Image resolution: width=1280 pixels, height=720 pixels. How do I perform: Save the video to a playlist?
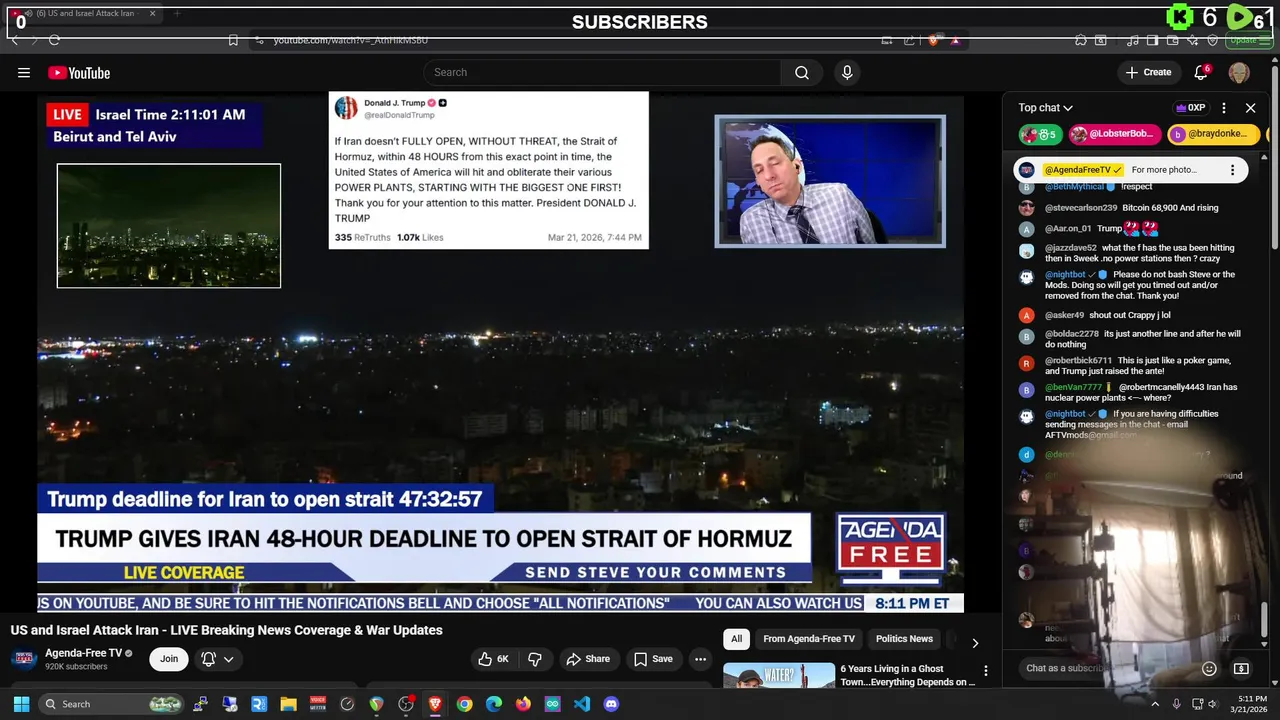653,659
